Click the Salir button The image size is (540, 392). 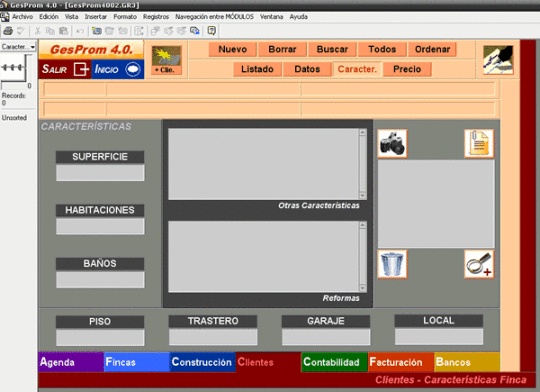click(65, 69)
